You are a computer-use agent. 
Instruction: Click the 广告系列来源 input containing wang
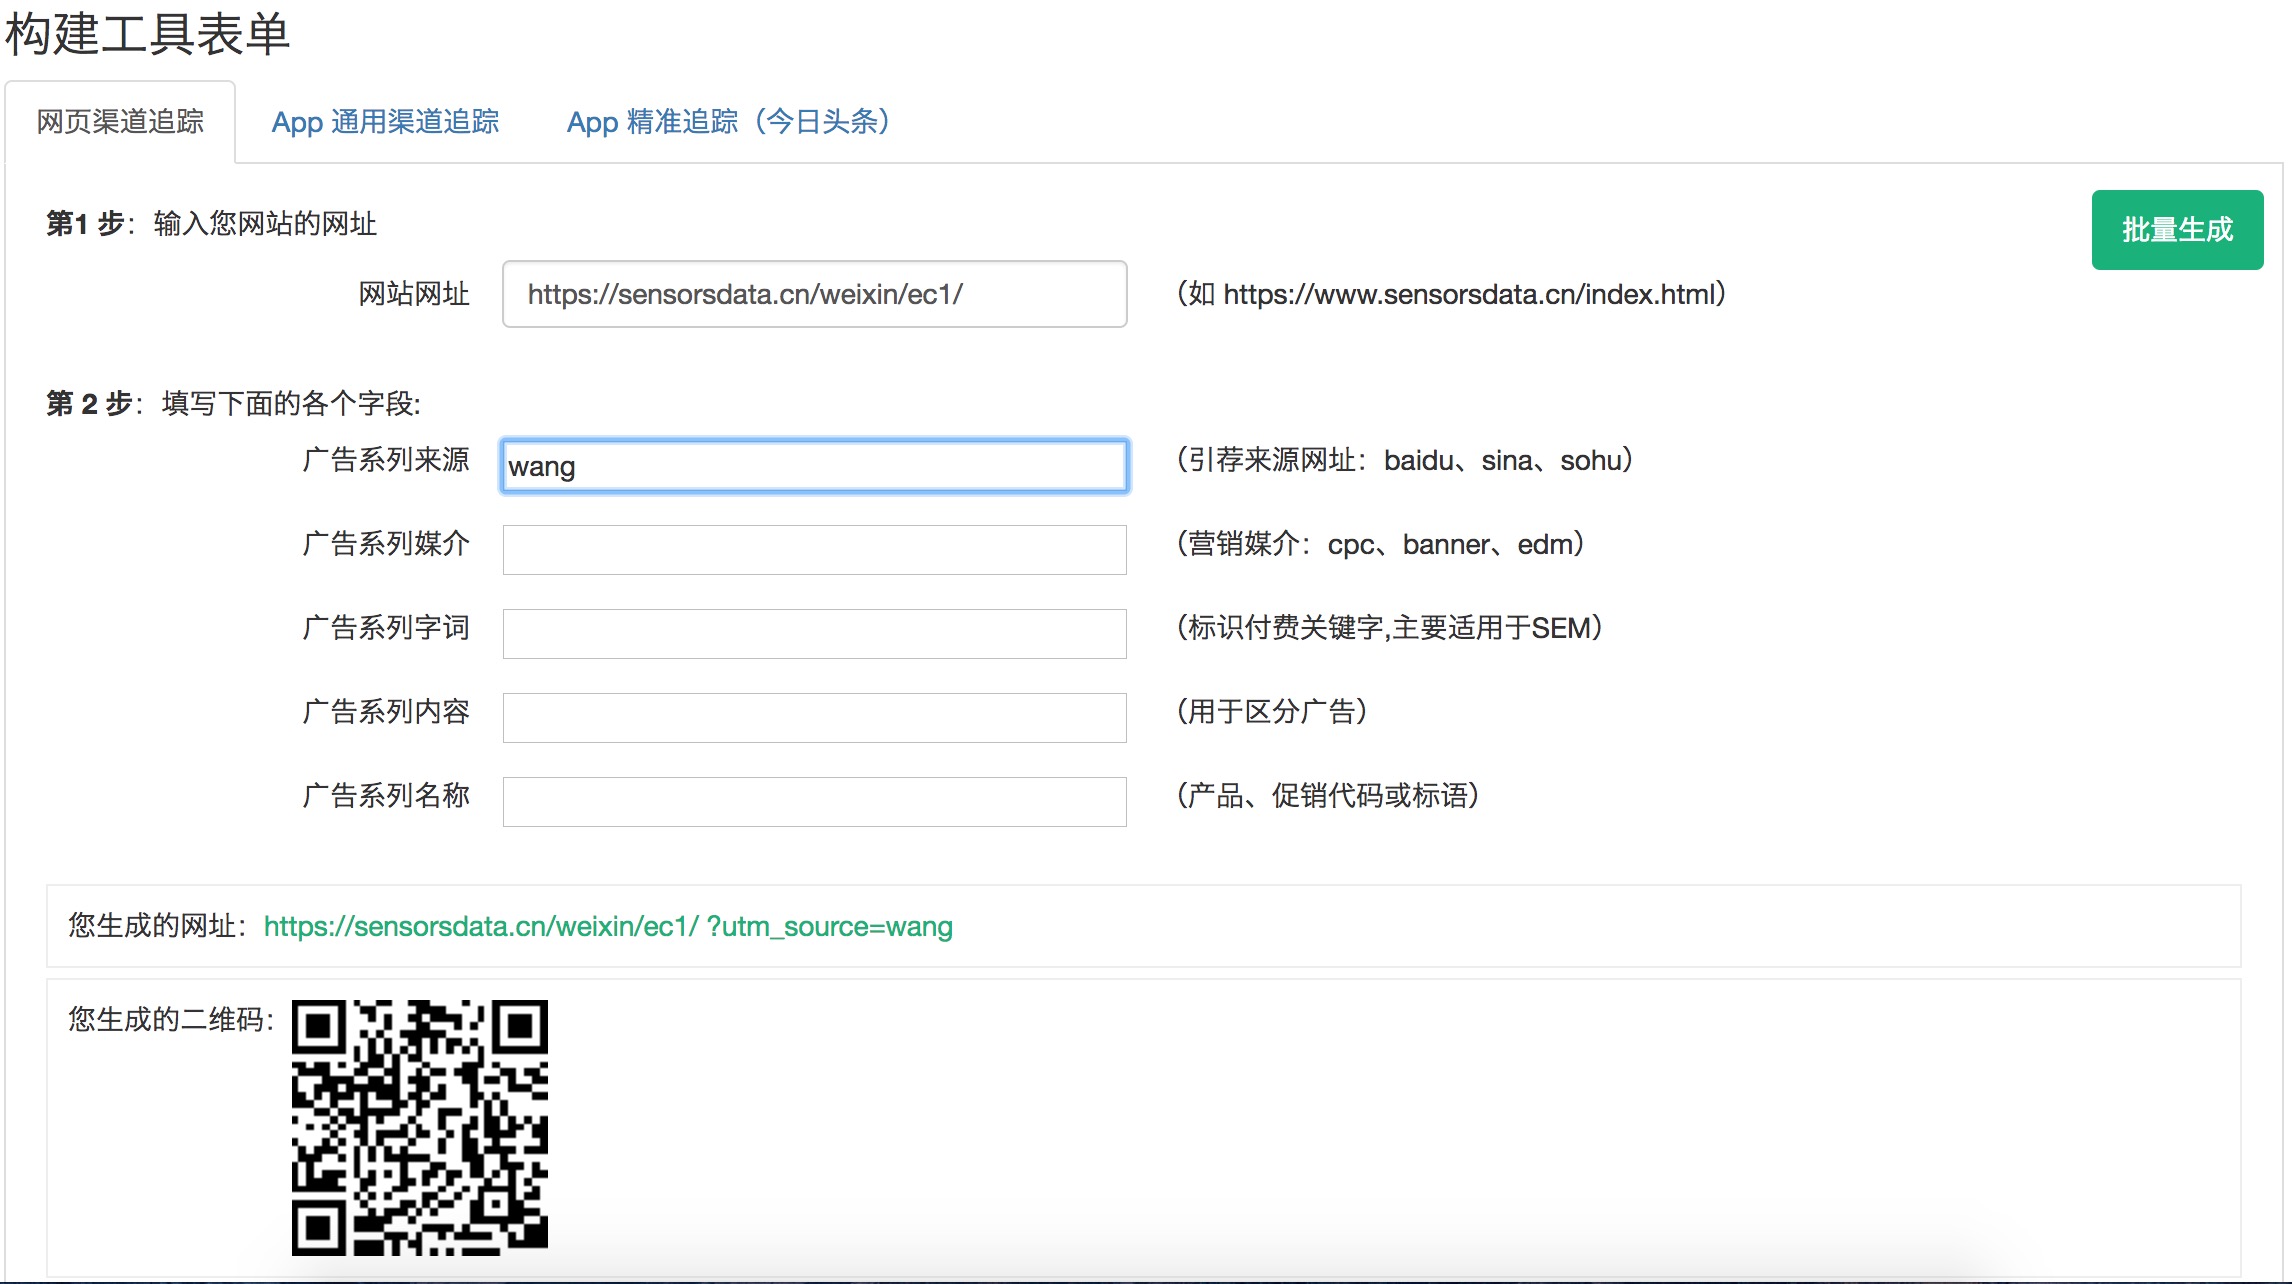coord(814,466)
